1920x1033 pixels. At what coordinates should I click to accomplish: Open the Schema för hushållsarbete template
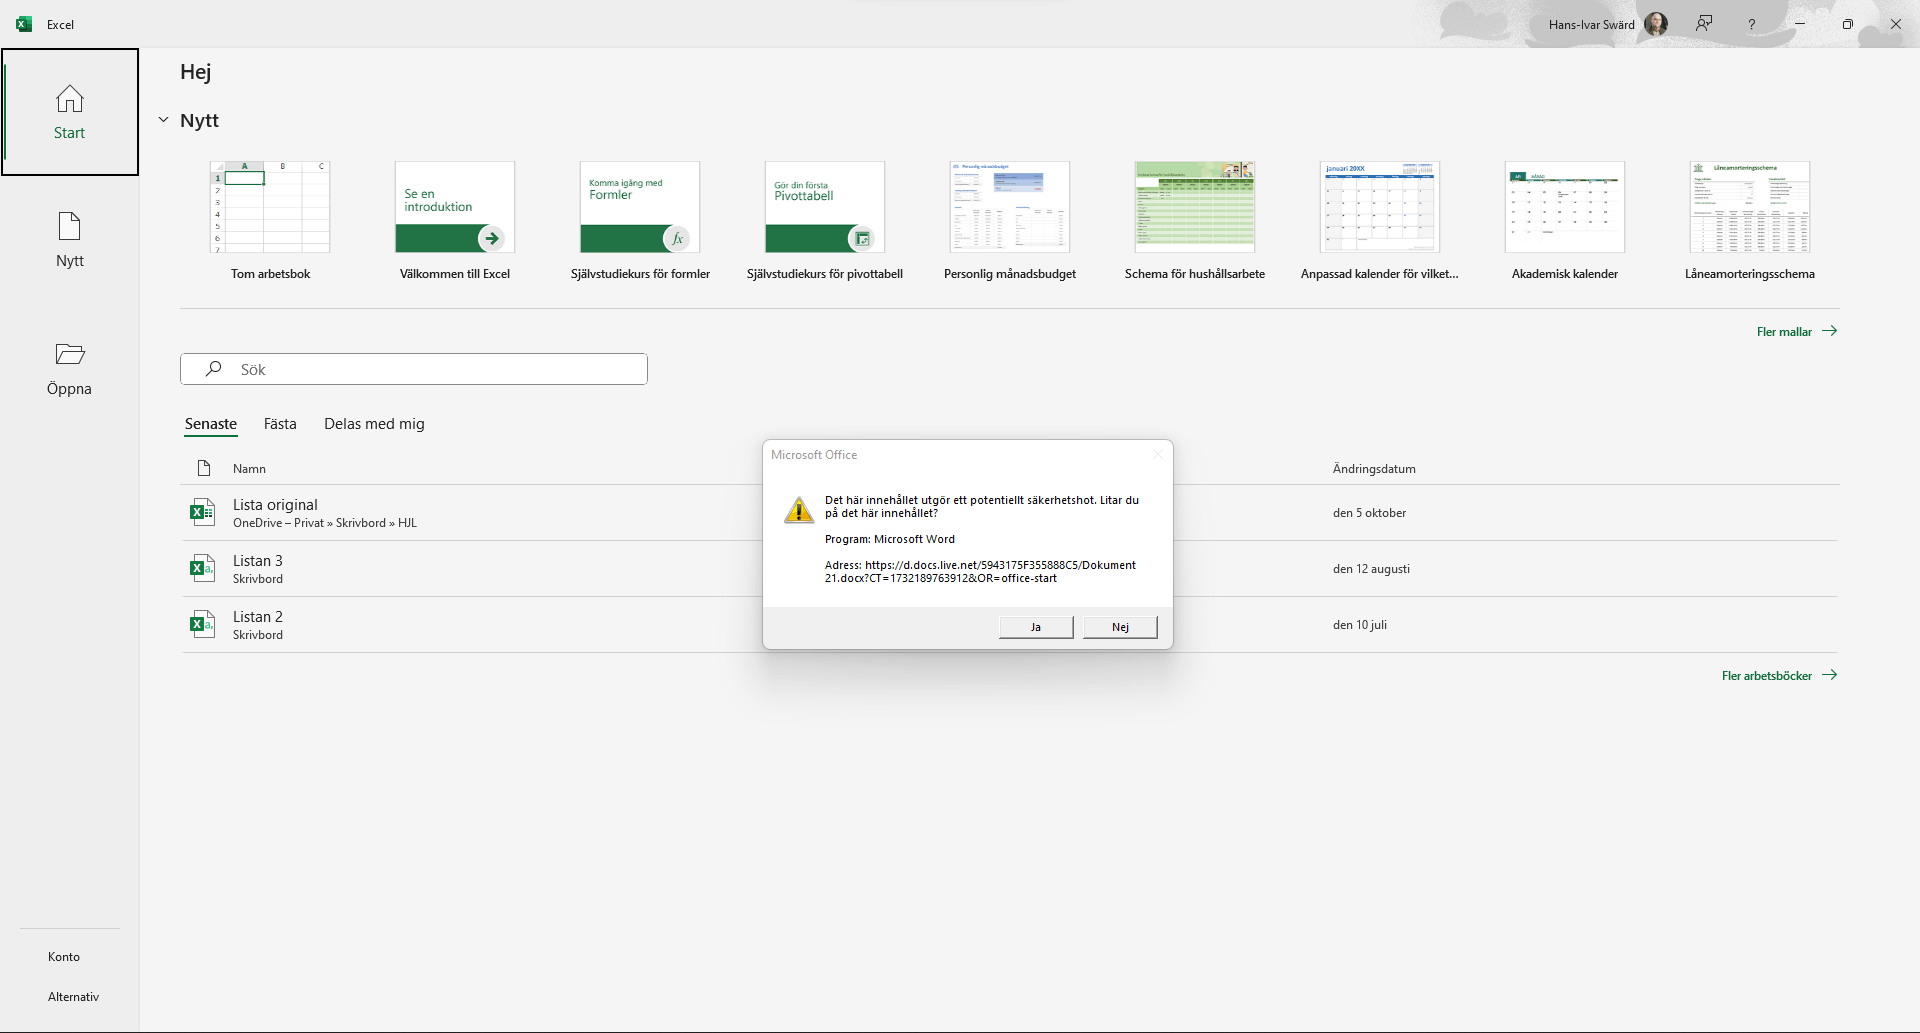tap(1195, 221)
